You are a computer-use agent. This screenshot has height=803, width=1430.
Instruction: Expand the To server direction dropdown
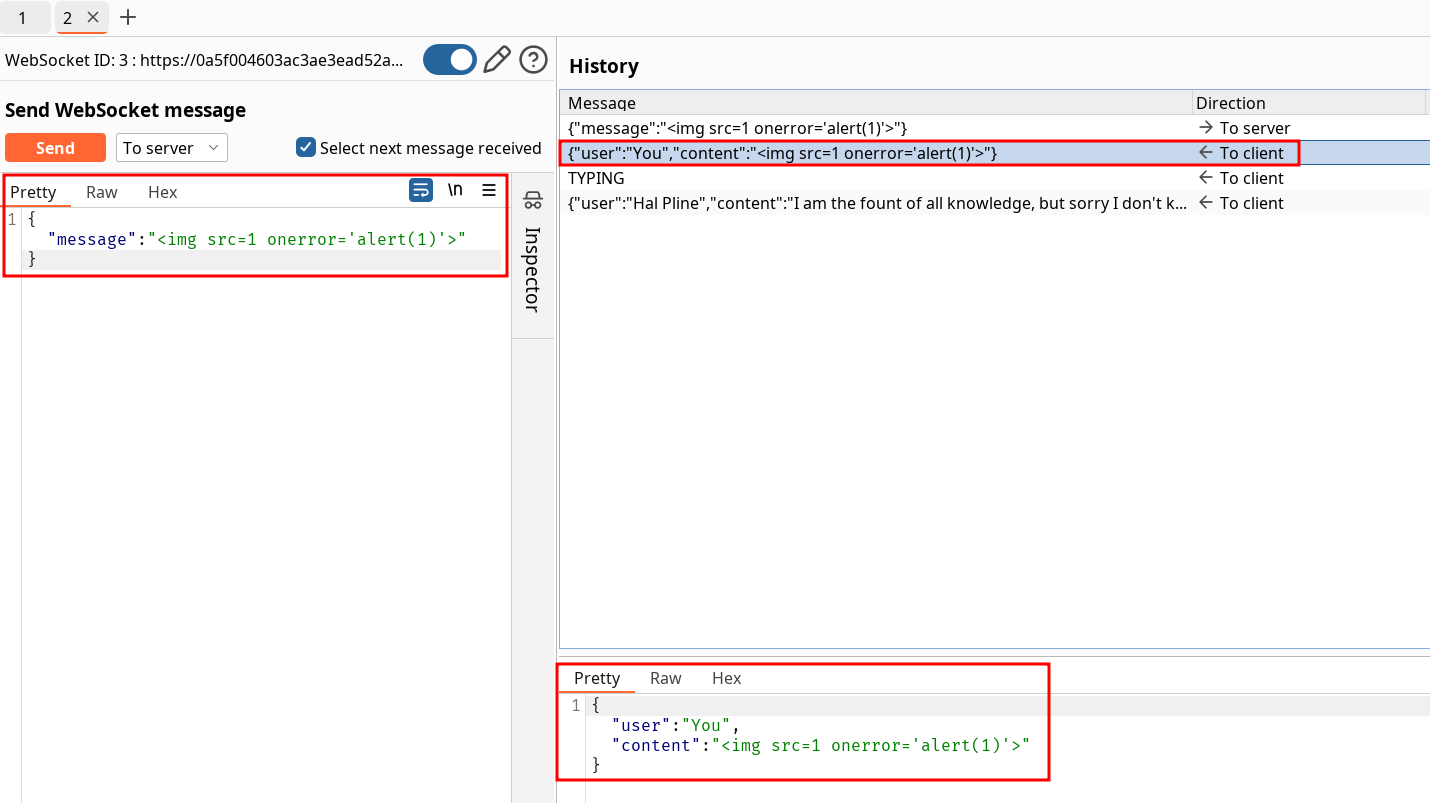172,148
